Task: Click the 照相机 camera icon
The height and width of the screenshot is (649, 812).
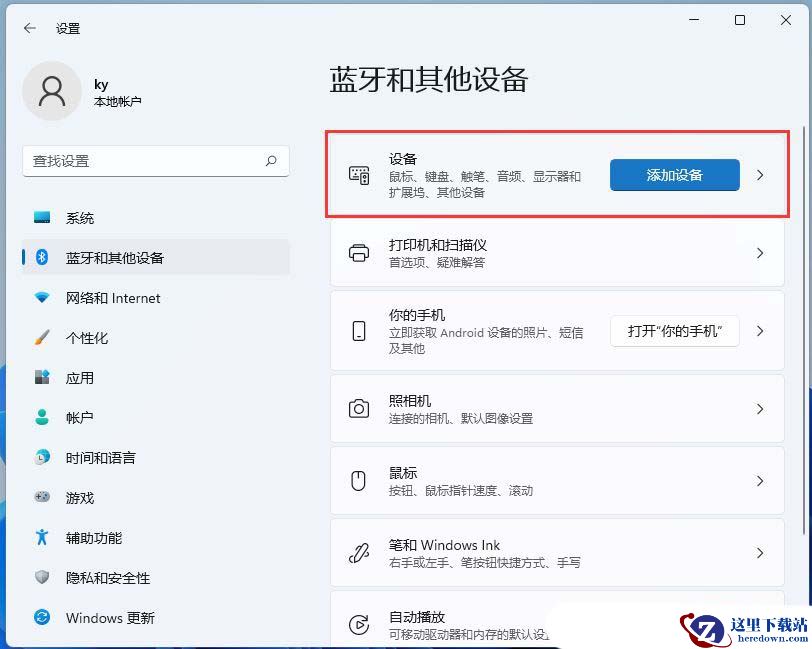Action: pyautogui.click(x=358, y=409)
